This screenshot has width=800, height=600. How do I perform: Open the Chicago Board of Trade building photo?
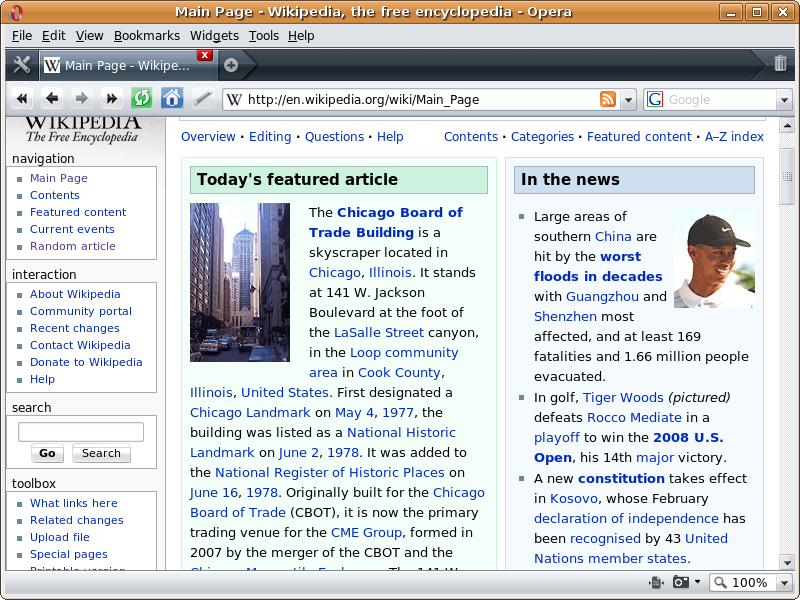pyautogui.click(x=240, y=282)
